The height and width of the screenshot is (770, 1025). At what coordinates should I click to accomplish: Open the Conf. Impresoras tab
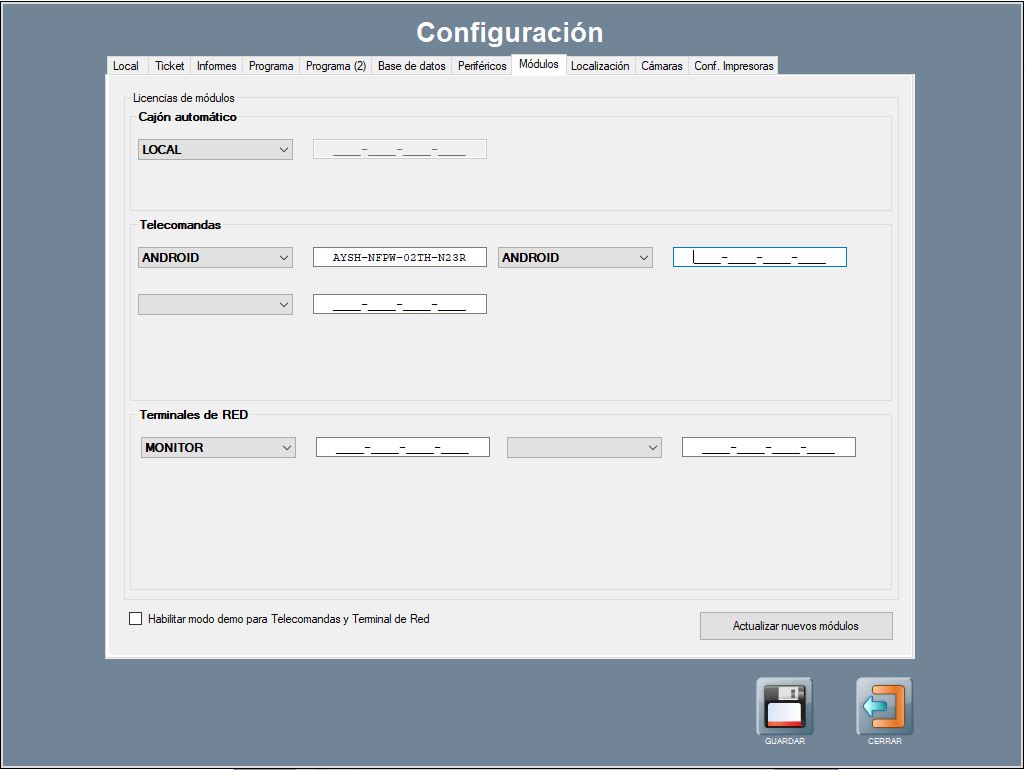733,66
